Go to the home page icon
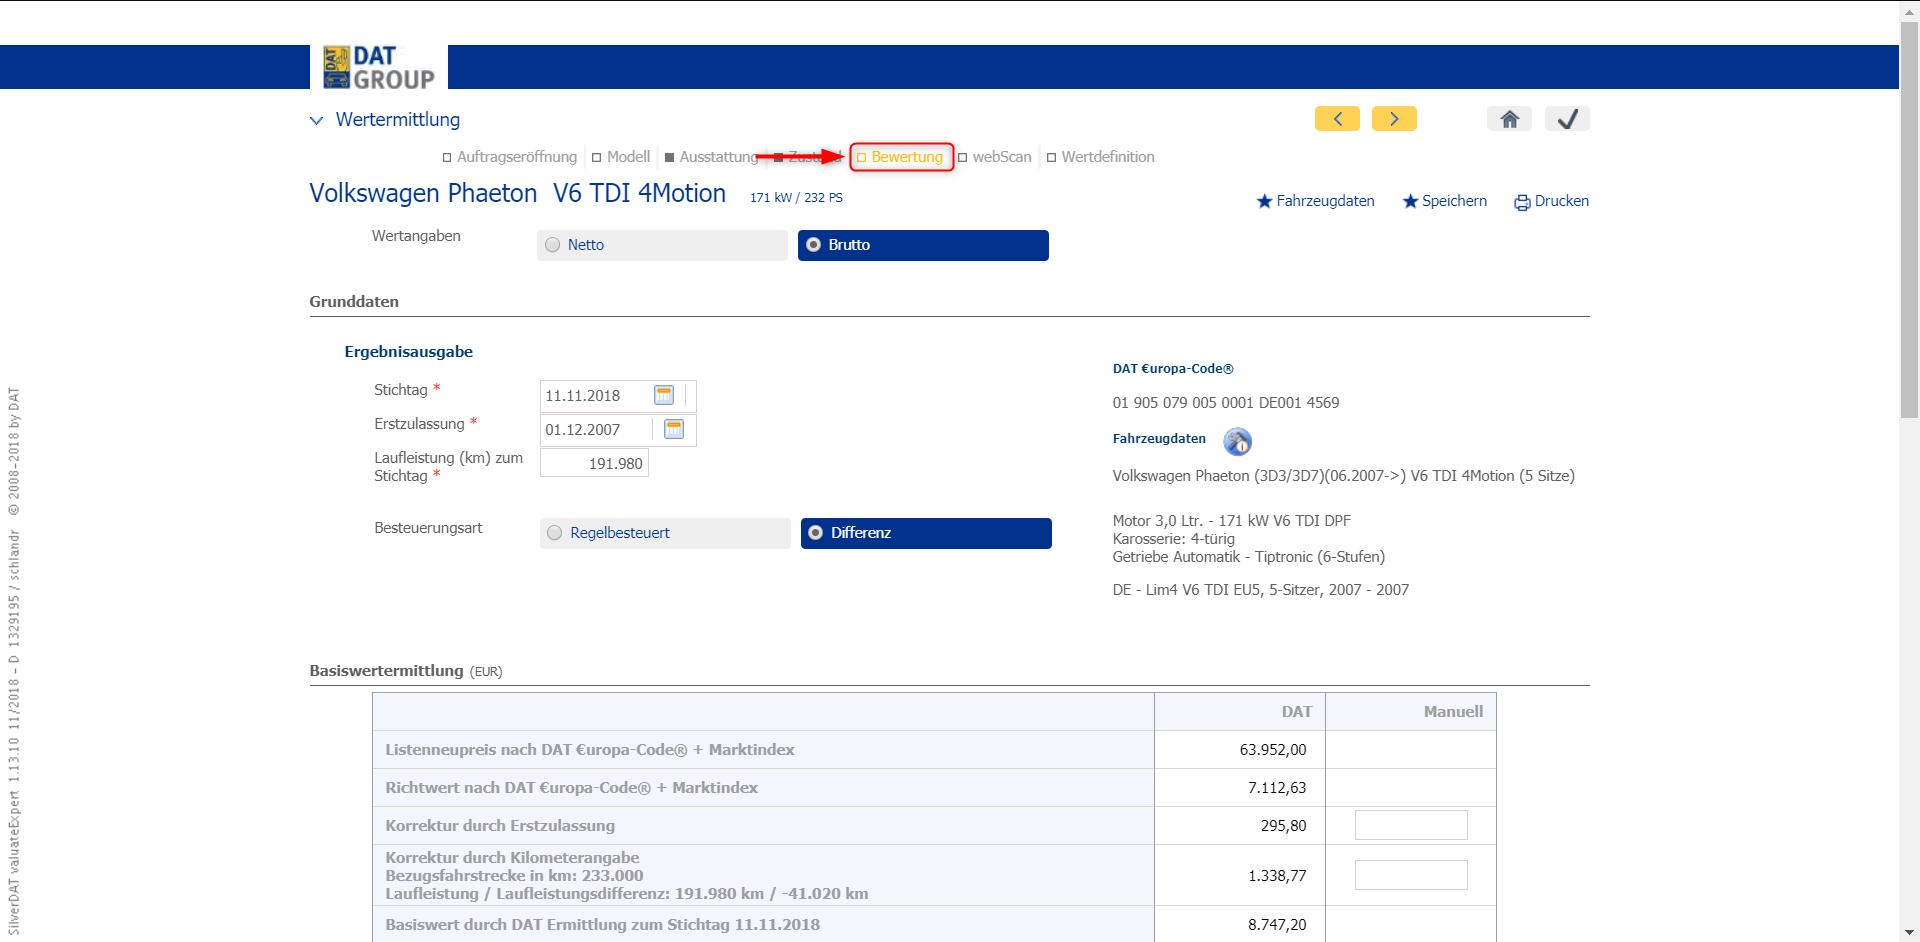The image size is (1920, 942). [1510, 119]
